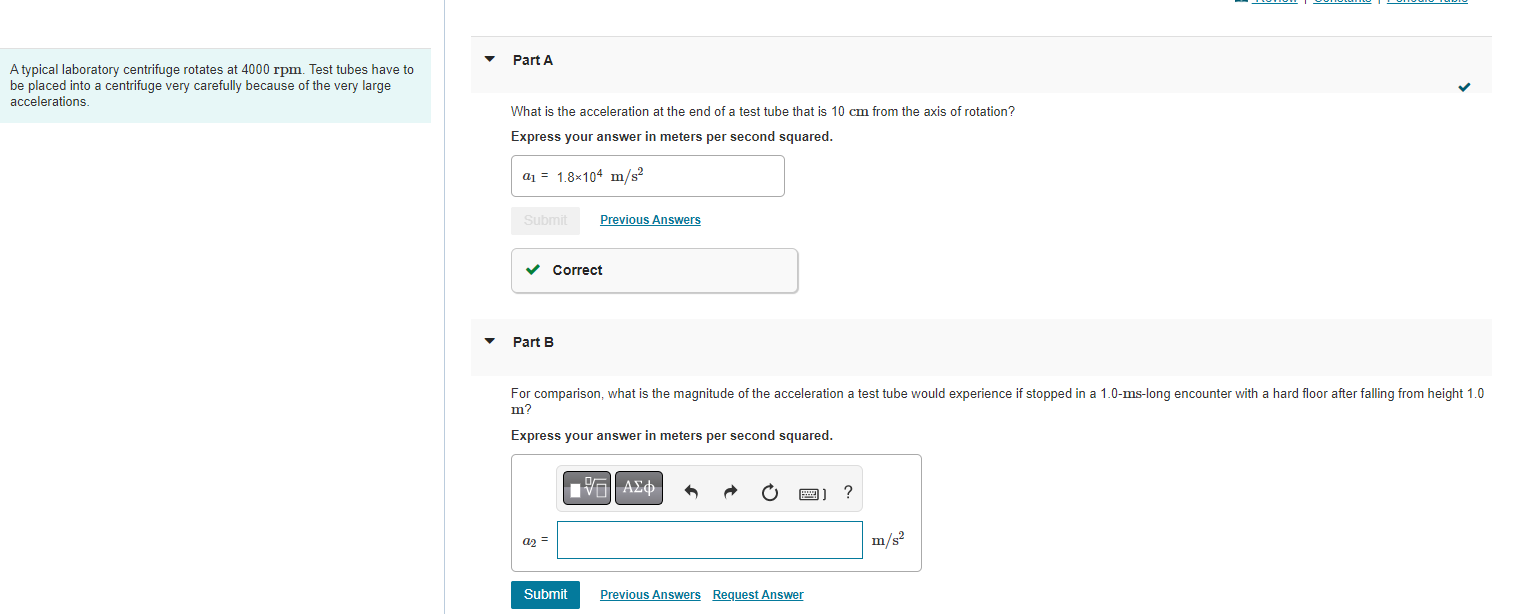Click Request Answer for Part B
Viewport: 1528px width, 614px height.
[x=757, y=594]
